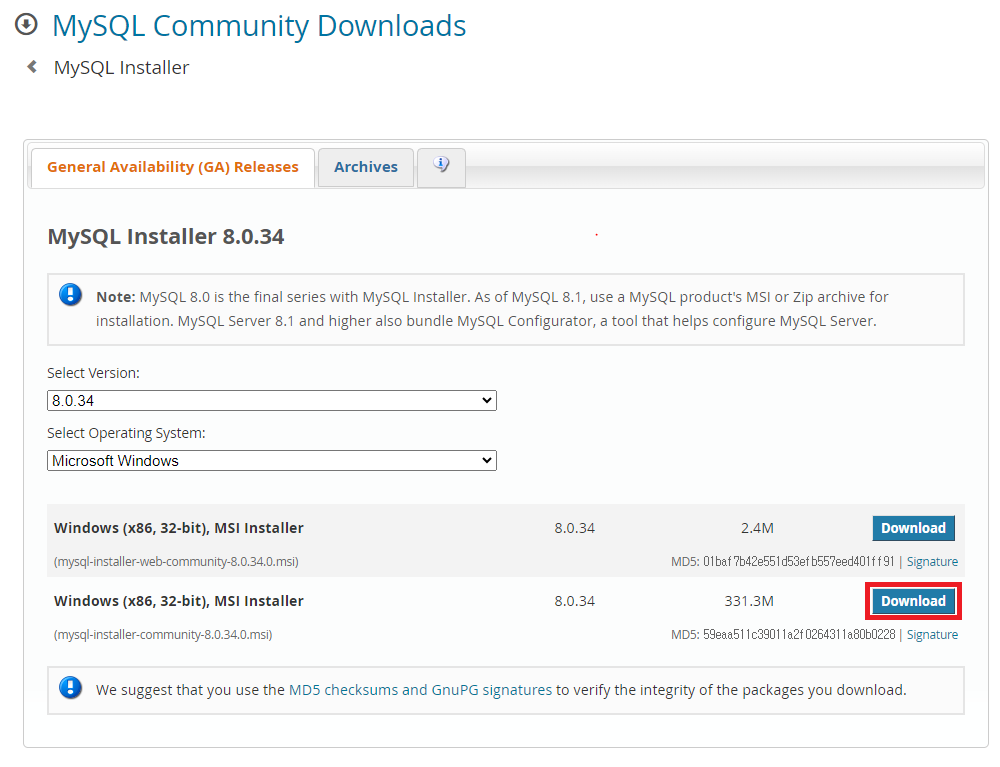Click the MySQL Installer 8.0.34 heading
The height and width of the screenshot is (767, 1000).
pos(166,237)
